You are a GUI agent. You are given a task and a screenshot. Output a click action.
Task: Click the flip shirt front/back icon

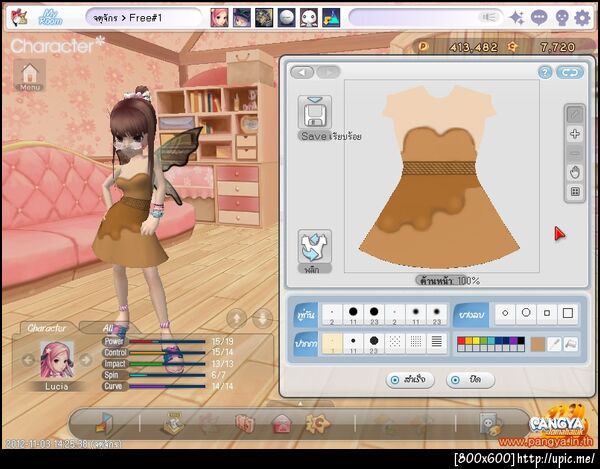click(315, 247)
